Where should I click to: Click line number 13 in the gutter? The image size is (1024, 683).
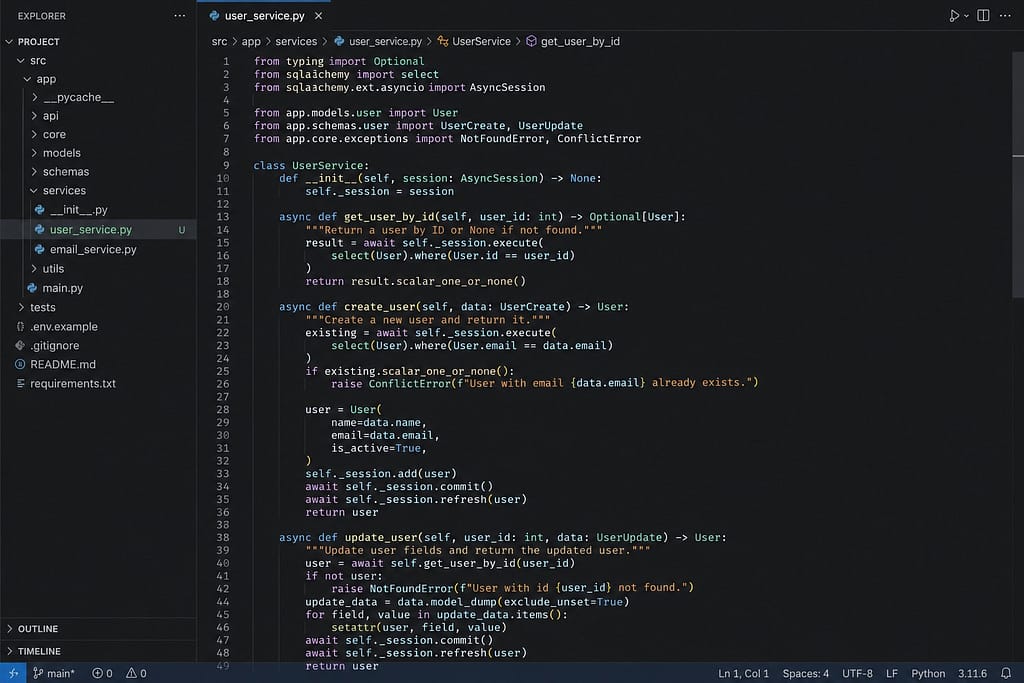pos(223,217)
